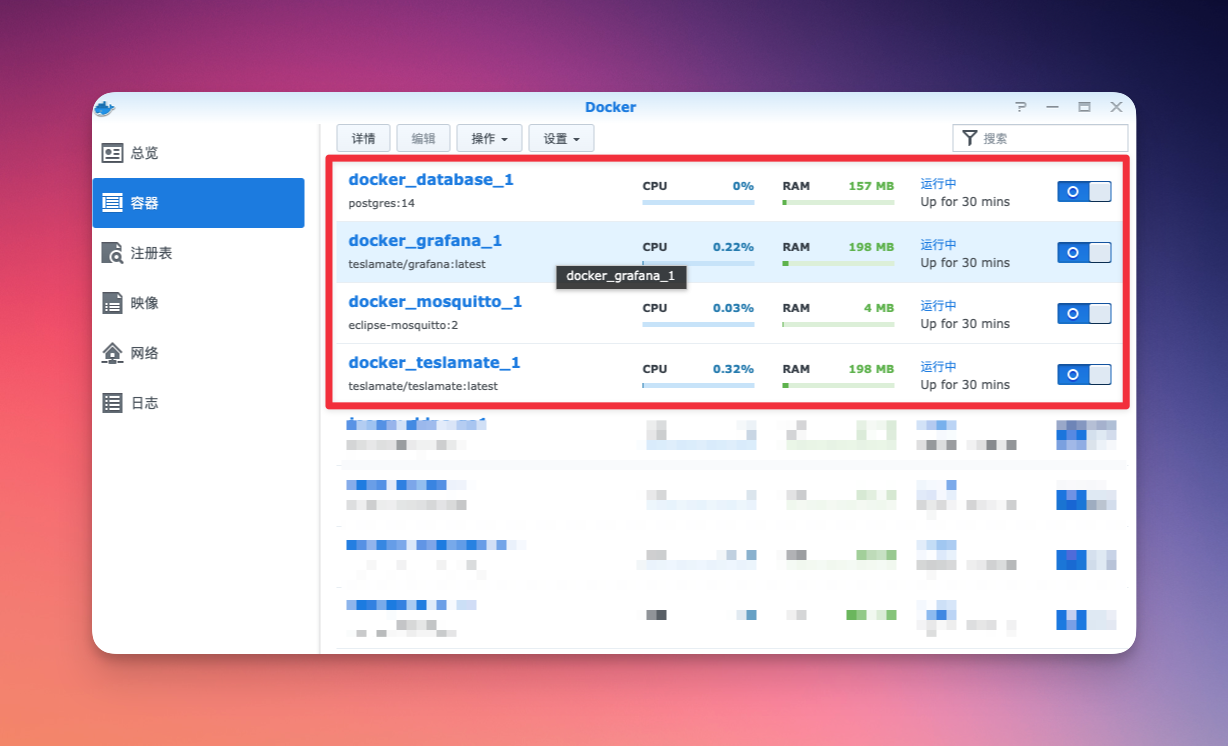Click the eclipse-mosquitto:2 image label
Screen dimensions: 1228x746
click(x=403, y=325)
